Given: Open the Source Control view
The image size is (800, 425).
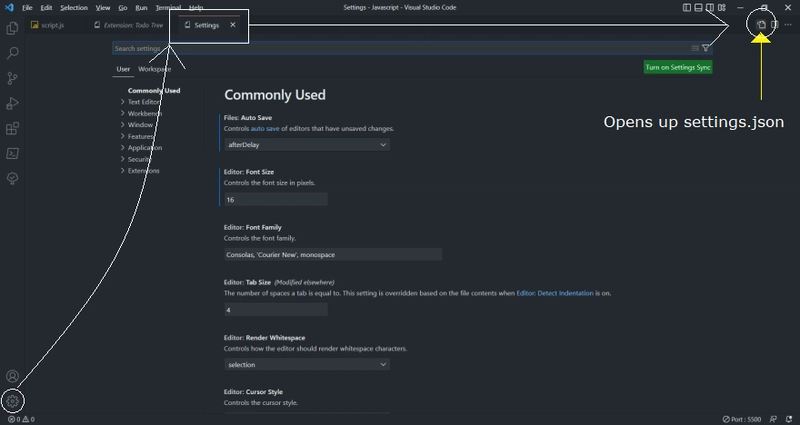Looking at the screenshot, I should [x=12, y=78].
